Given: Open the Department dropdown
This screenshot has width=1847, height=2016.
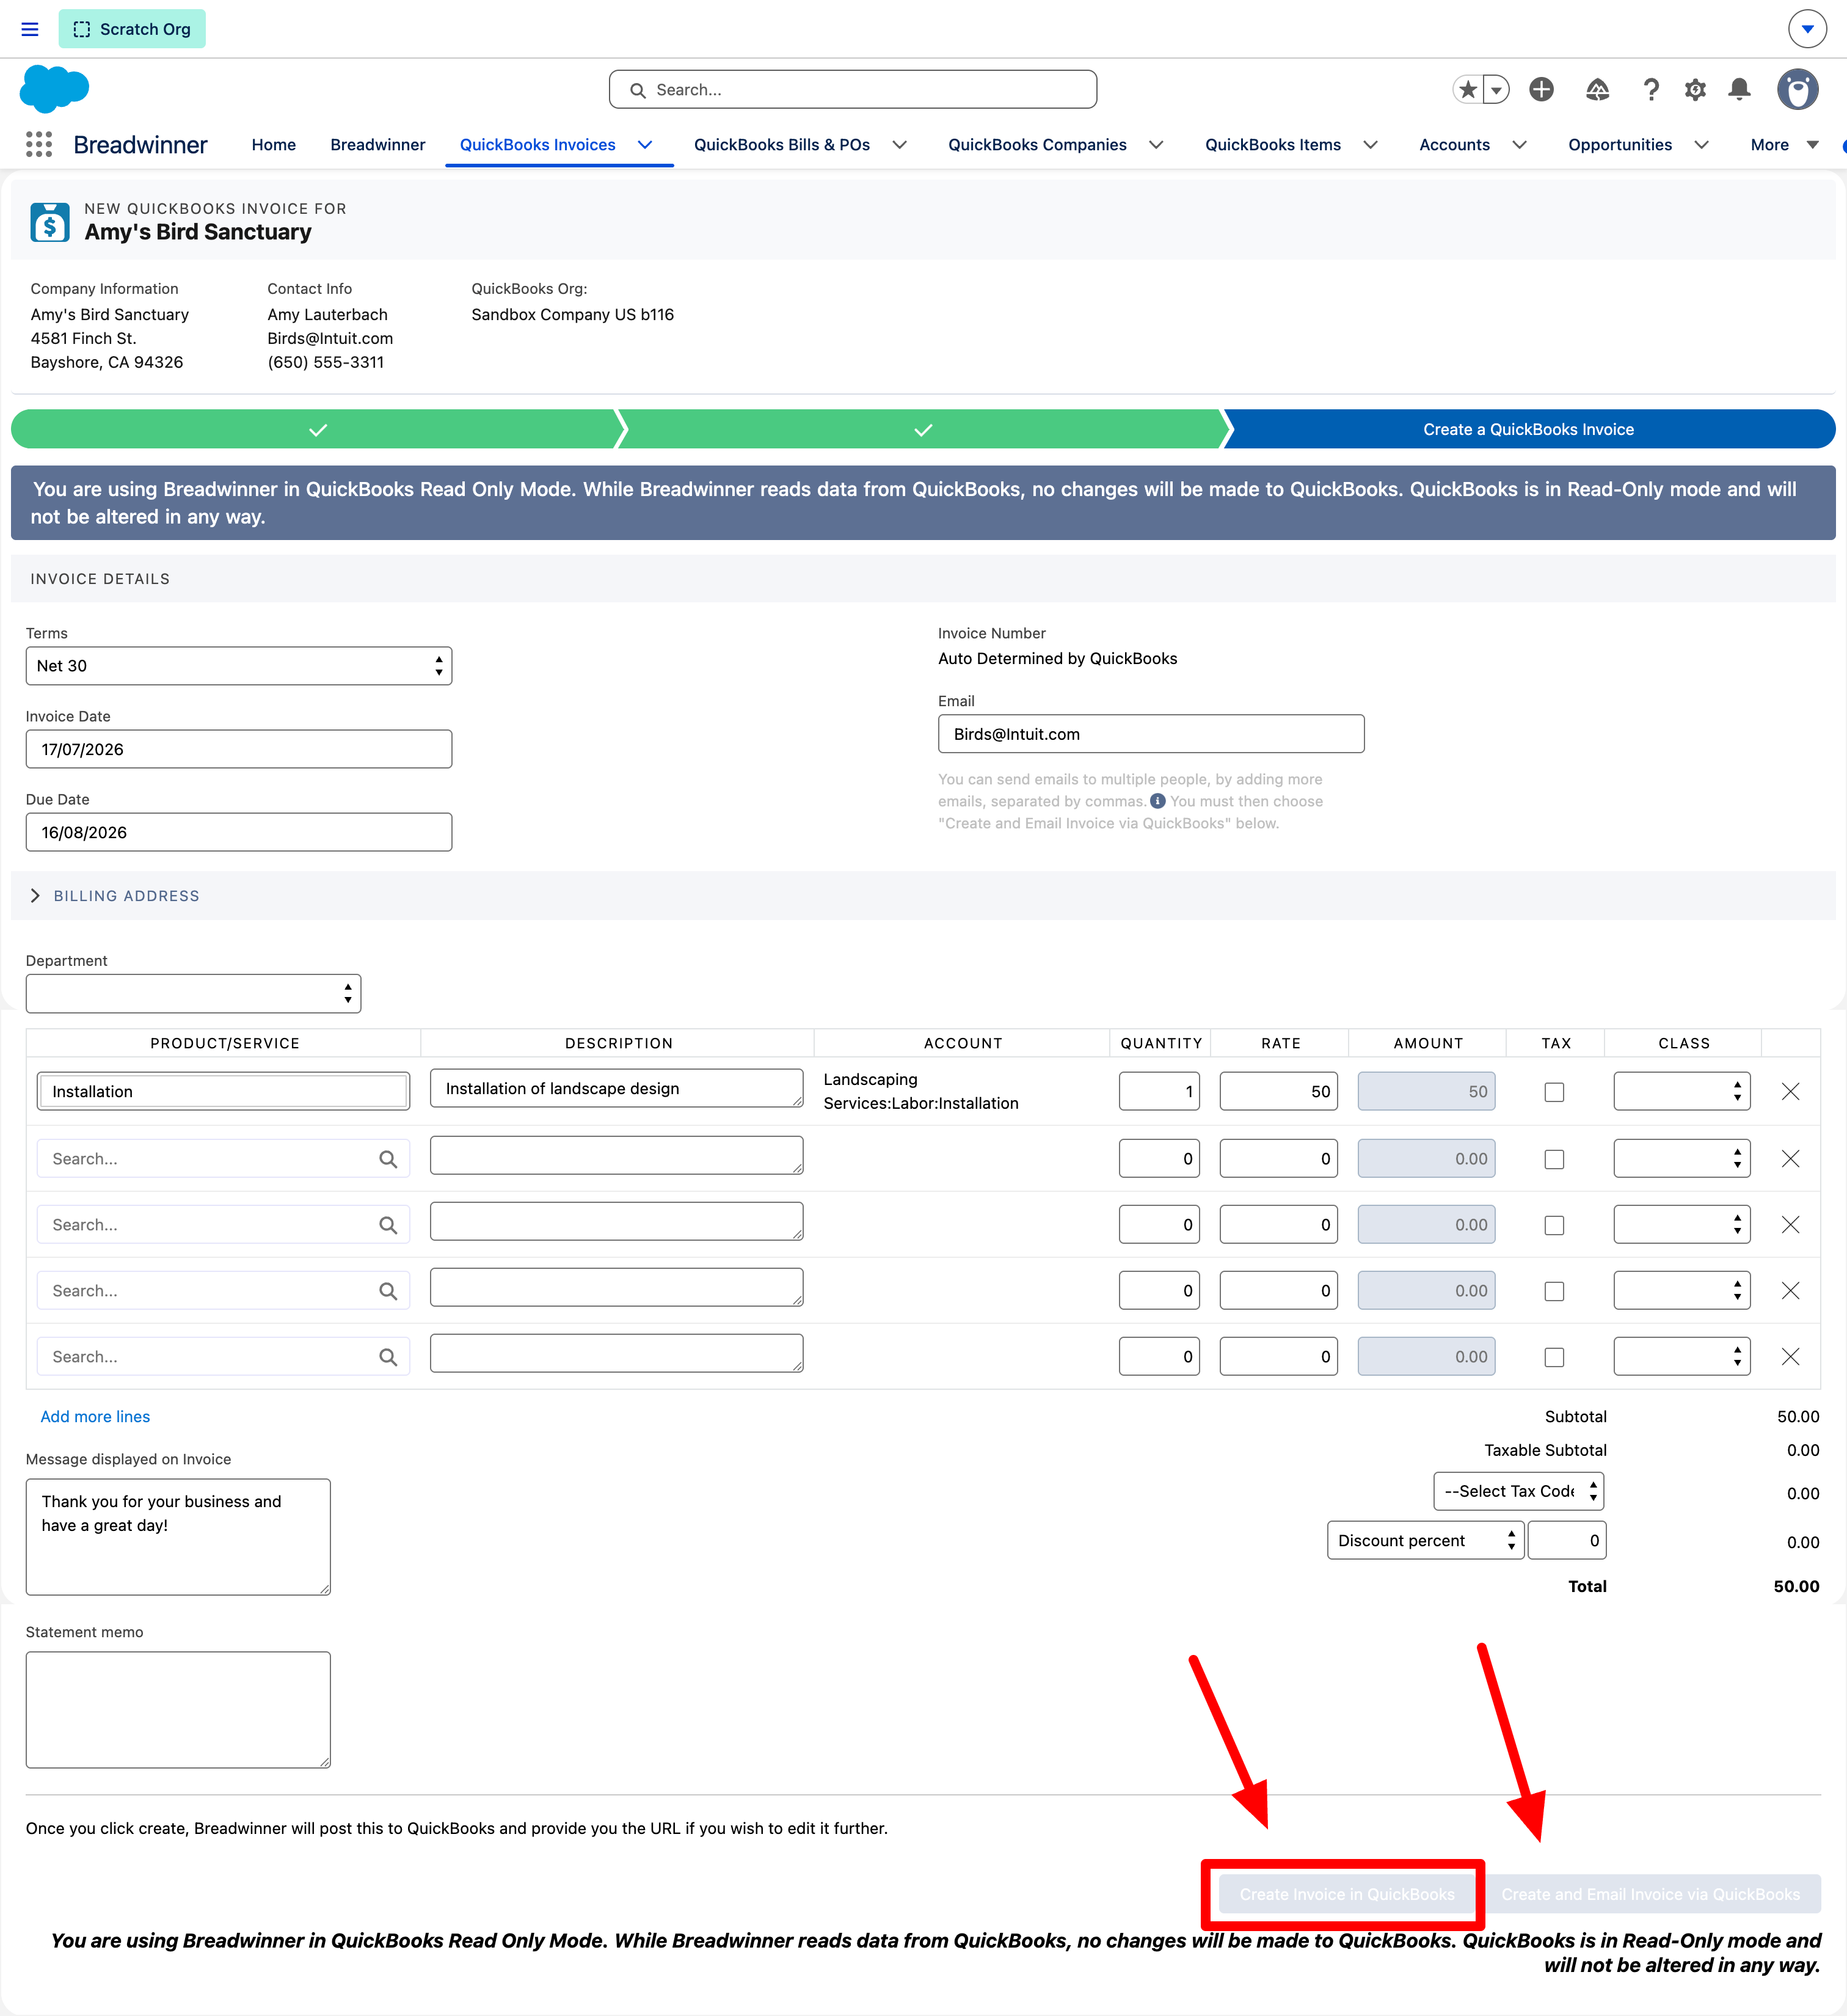Looking at the screenshot, I should point(193,994).
